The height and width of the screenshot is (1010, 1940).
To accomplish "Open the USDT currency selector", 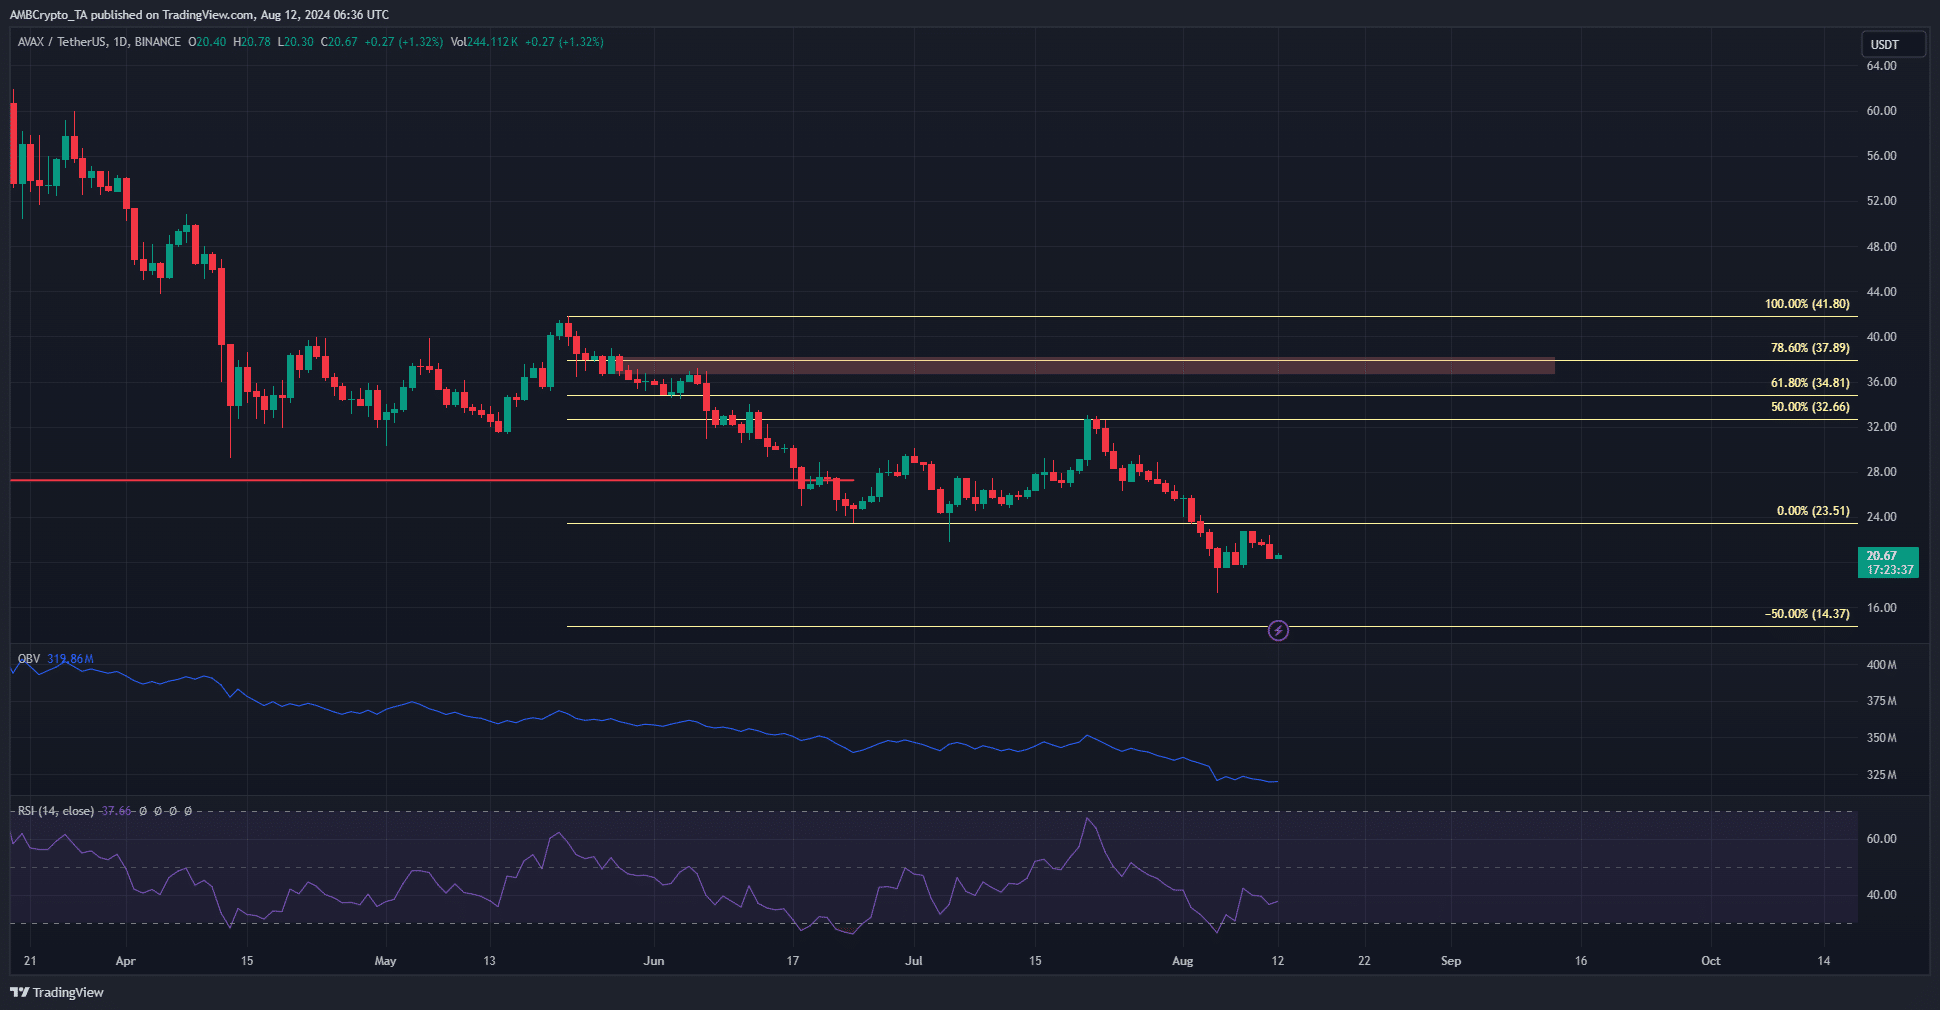I will coord(1893,44).
